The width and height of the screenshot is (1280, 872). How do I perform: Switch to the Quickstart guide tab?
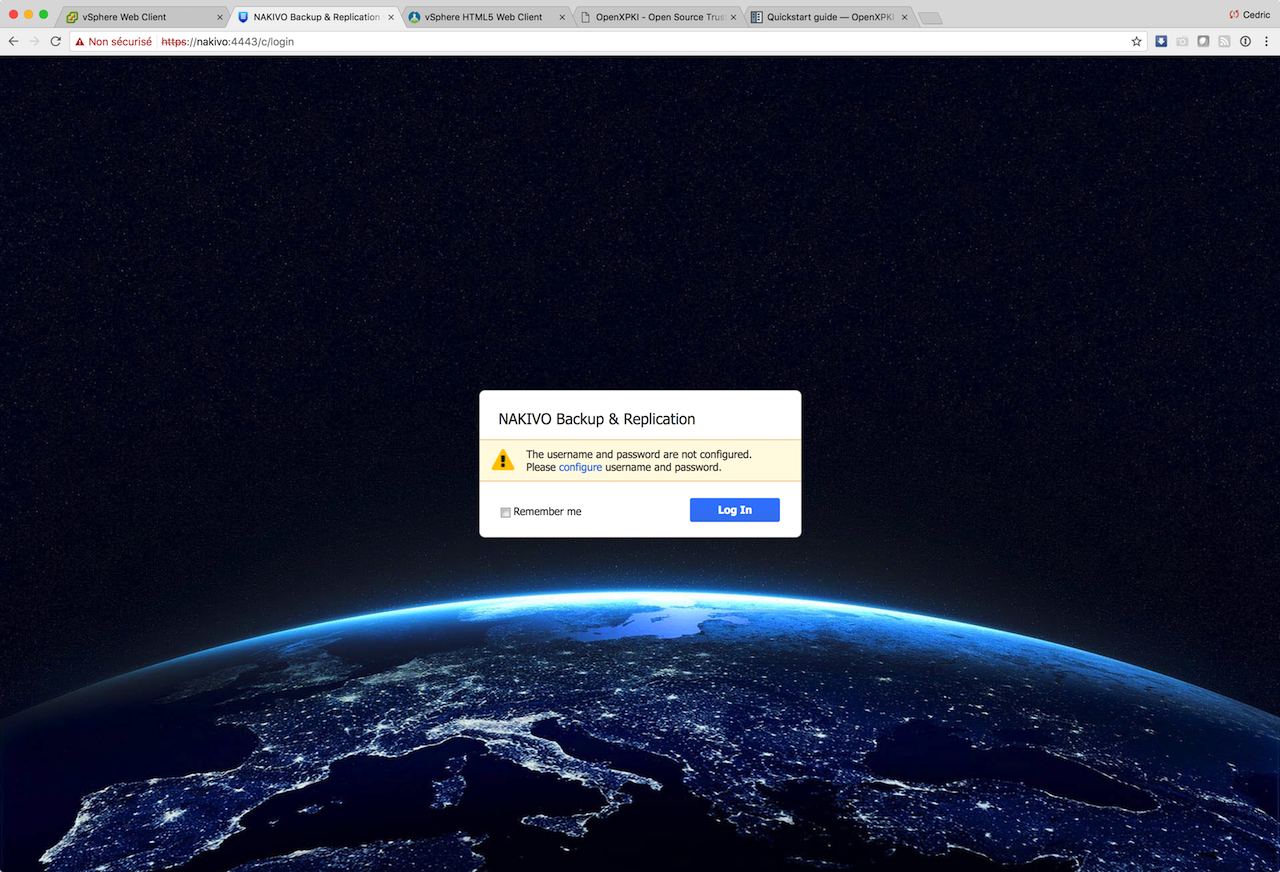(x=828, y=17)
